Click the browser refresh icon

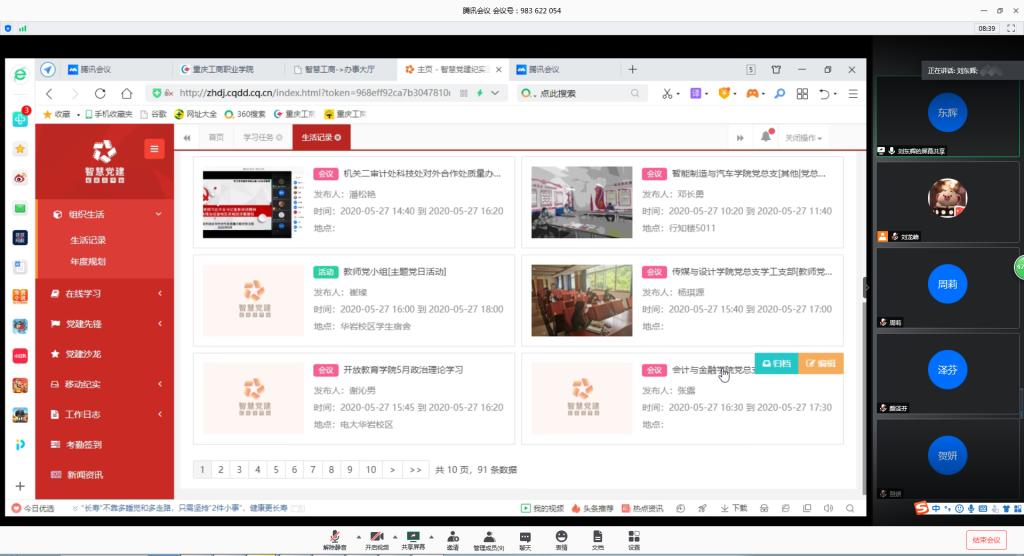(100, 93)
